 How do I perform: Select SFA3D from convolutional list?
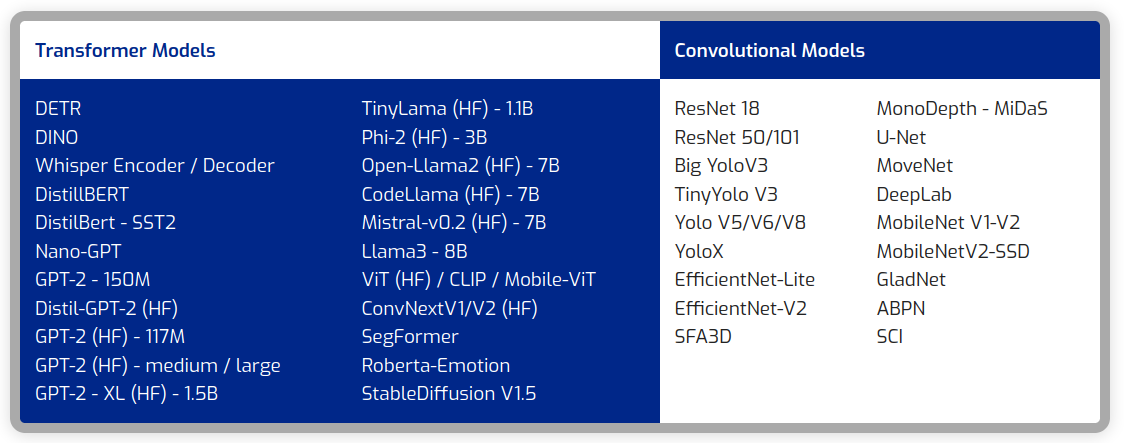703,337
